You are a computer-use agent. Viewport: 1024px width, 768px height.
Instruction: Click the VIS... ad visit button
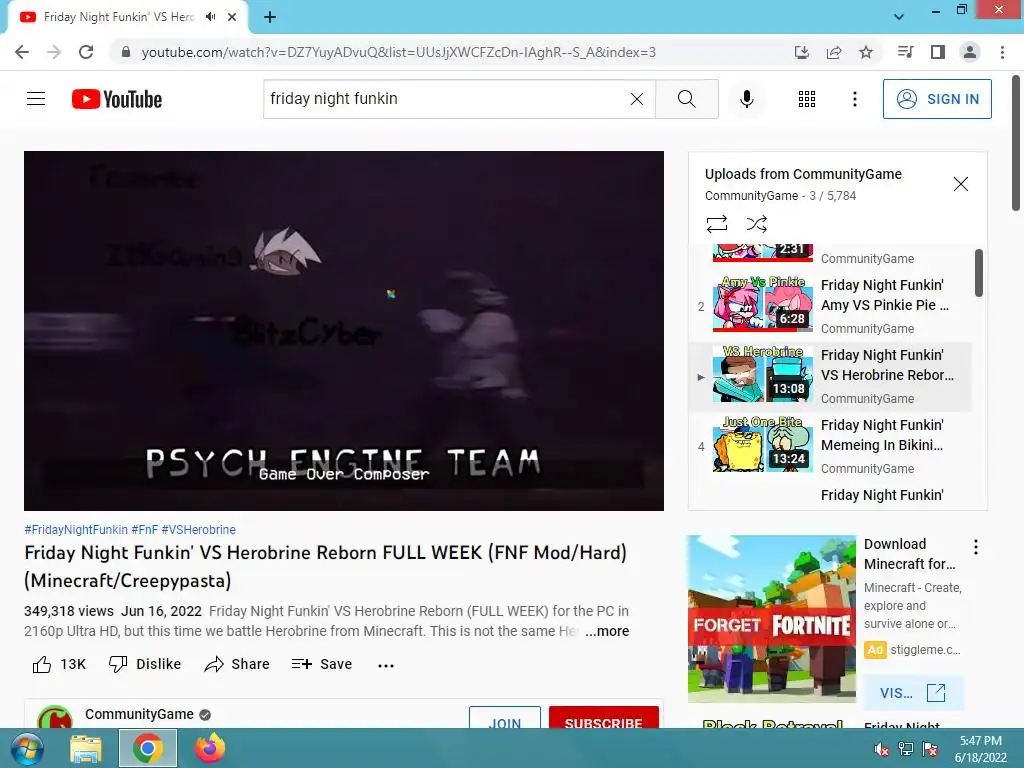(x=913, y=693)
